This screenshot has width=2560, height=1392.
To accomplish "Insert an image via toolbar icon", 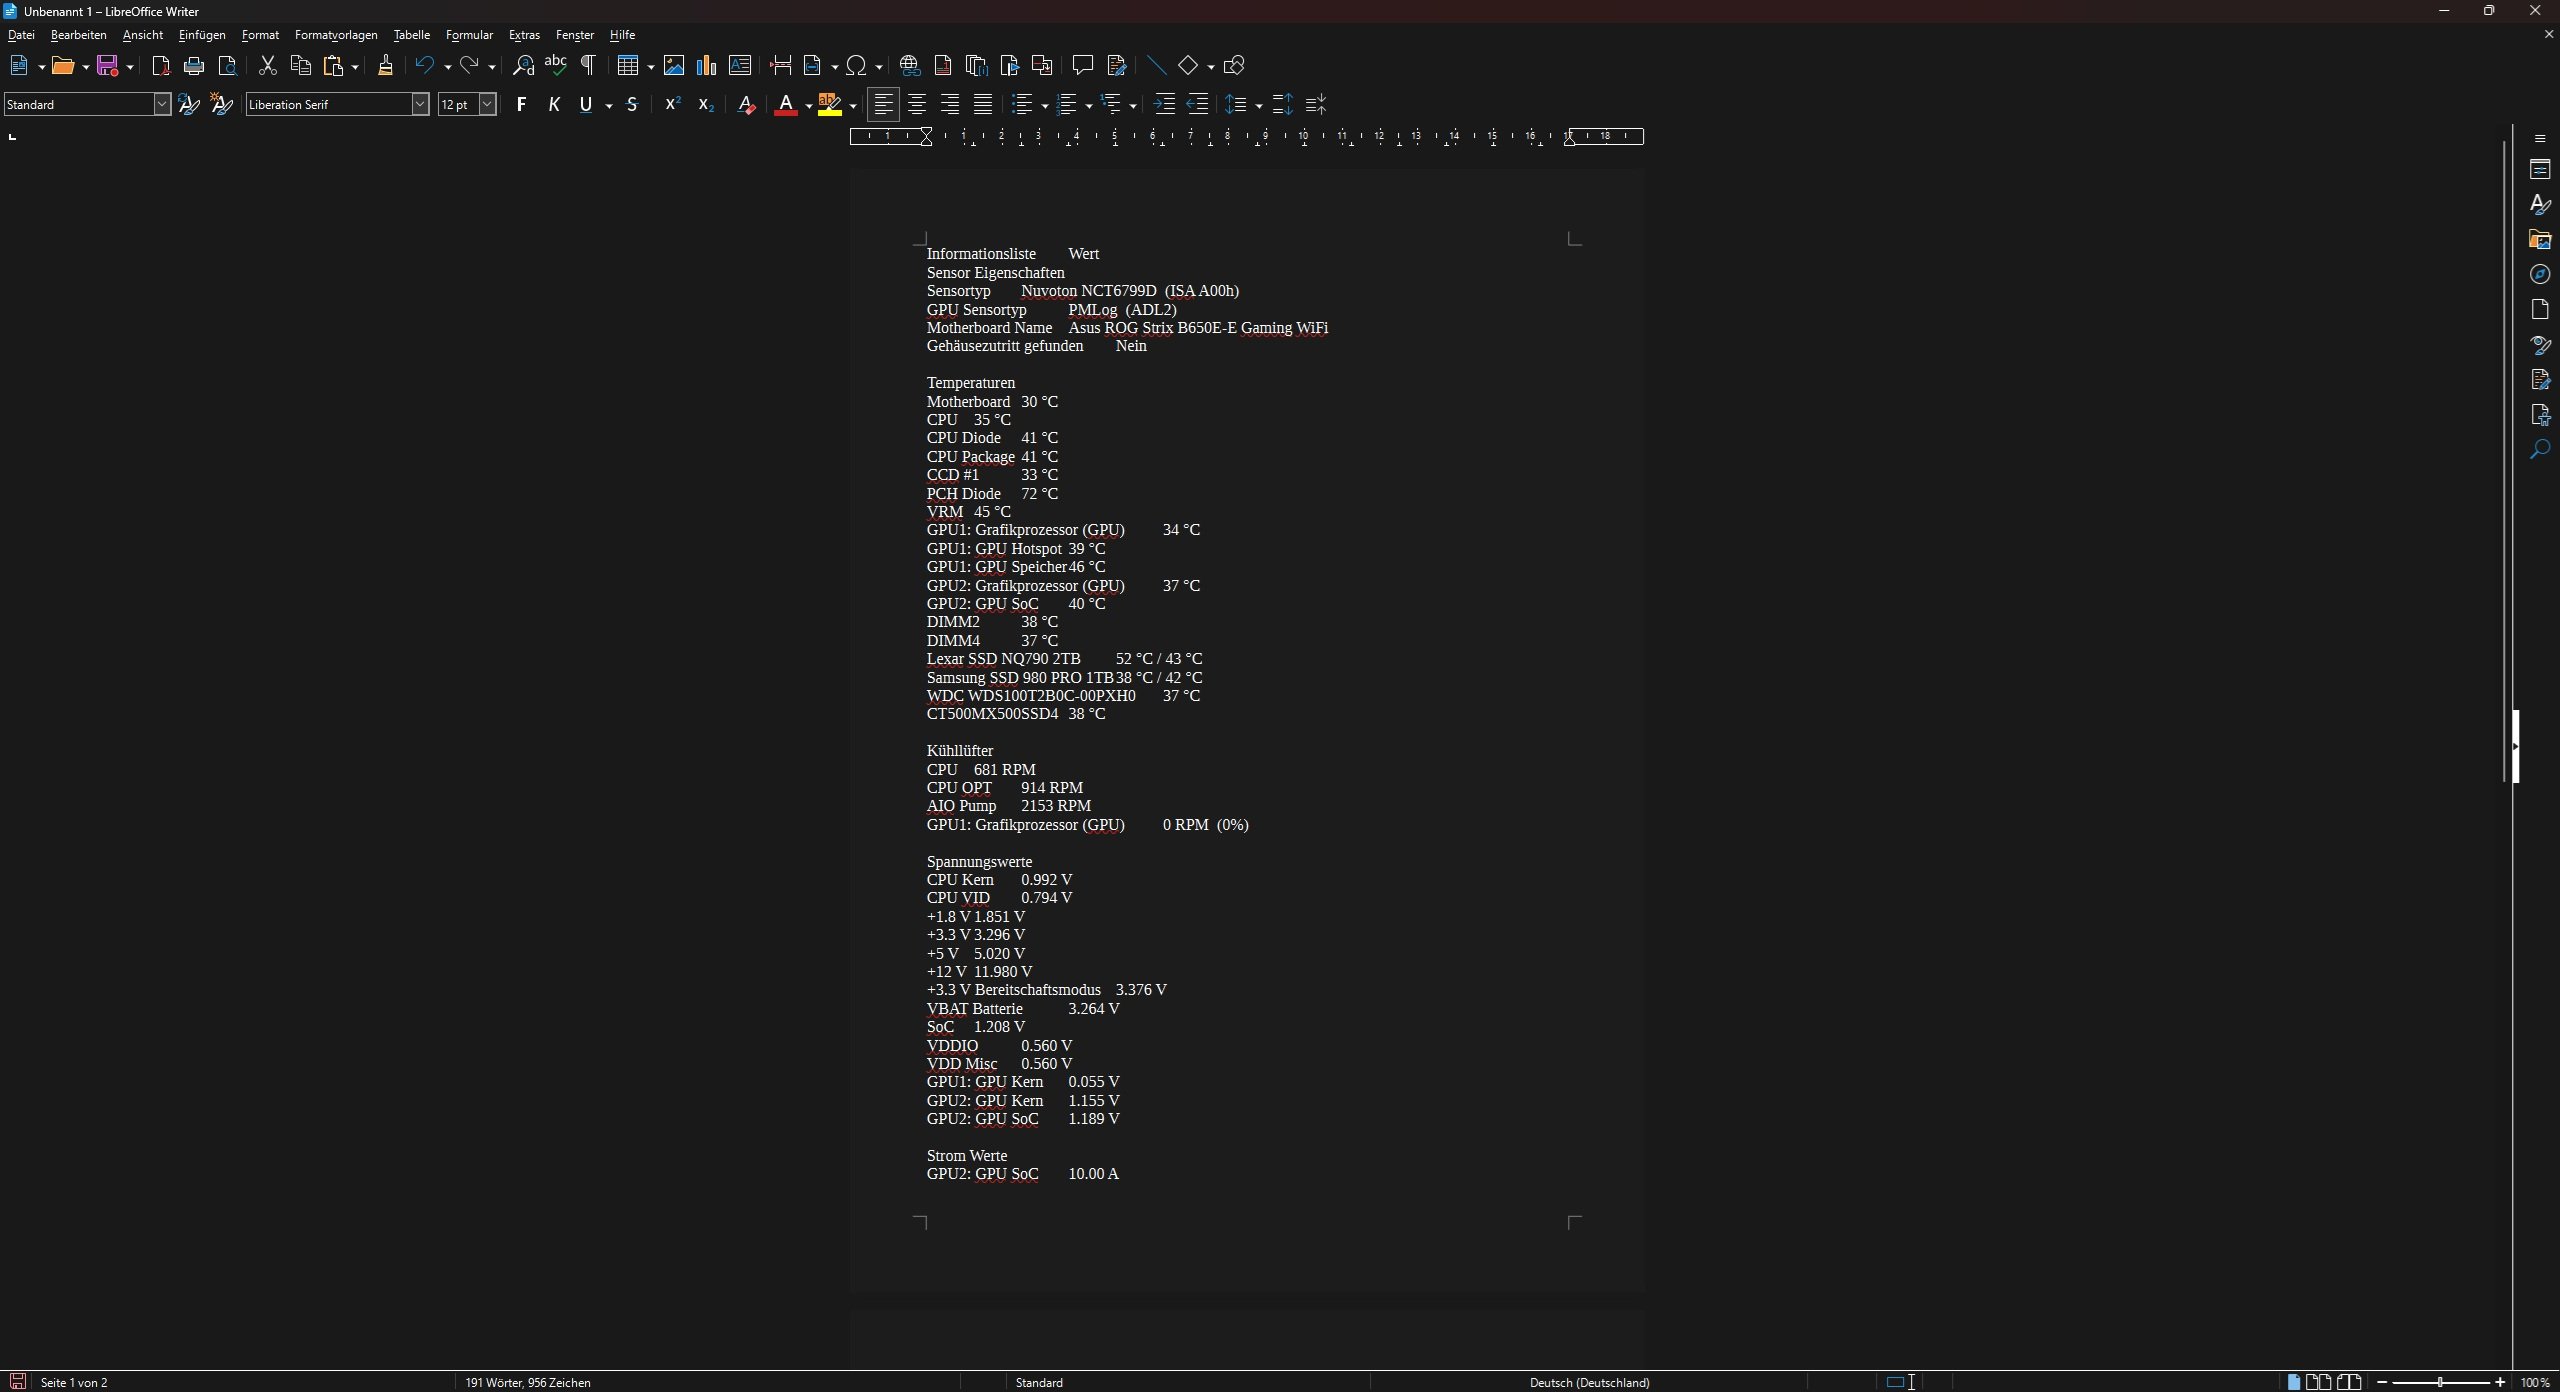I will point(674,66).
